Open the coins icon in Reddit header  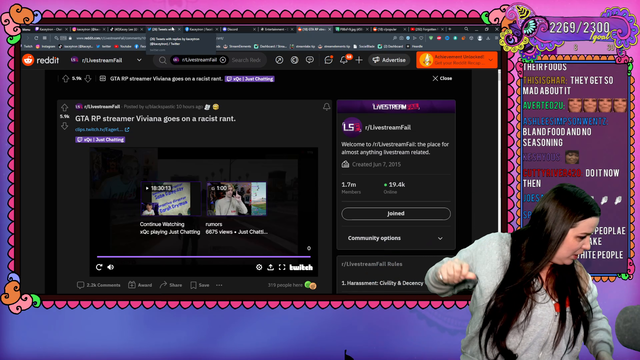294,60
